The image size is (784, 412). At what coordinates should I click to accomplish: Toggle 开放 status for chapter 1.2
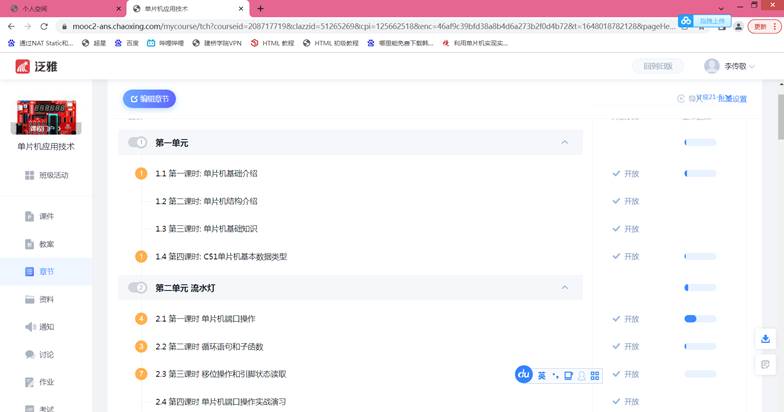coord(626,201)
